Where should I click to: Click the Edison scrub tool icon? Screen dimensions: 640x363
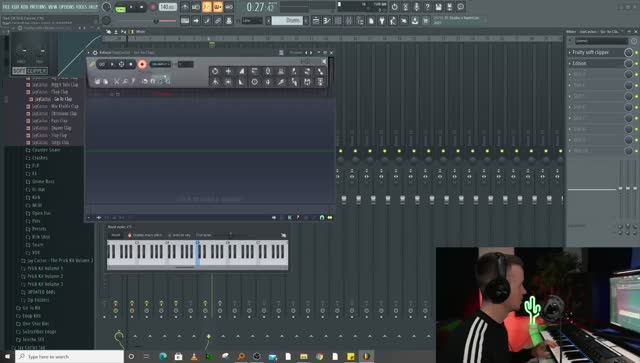coord(121,64)
